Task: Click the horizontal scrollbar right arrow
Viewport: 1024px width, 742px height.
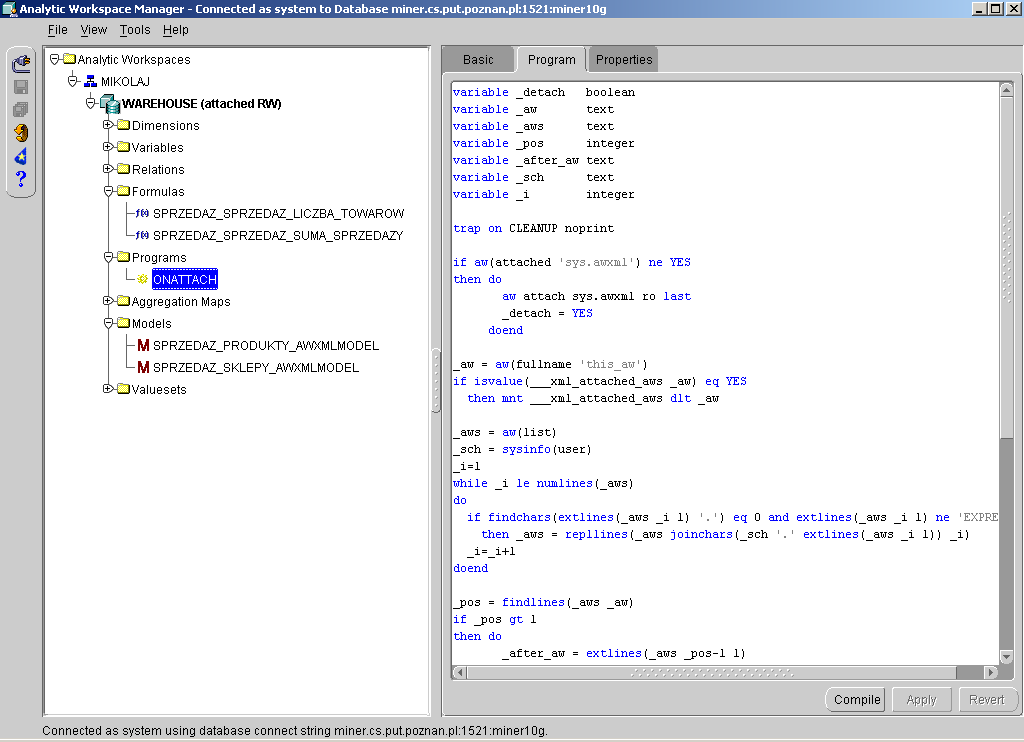Action: [x=992, y=672]
